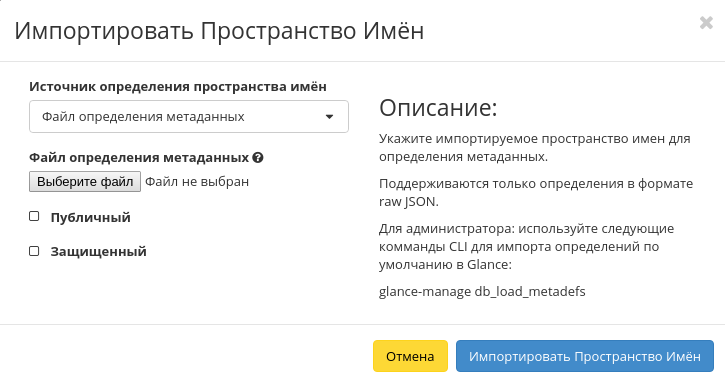Click the 'Для администратора' CLI hint paragraph
725x383 pixels.
[x=527, y=247]
